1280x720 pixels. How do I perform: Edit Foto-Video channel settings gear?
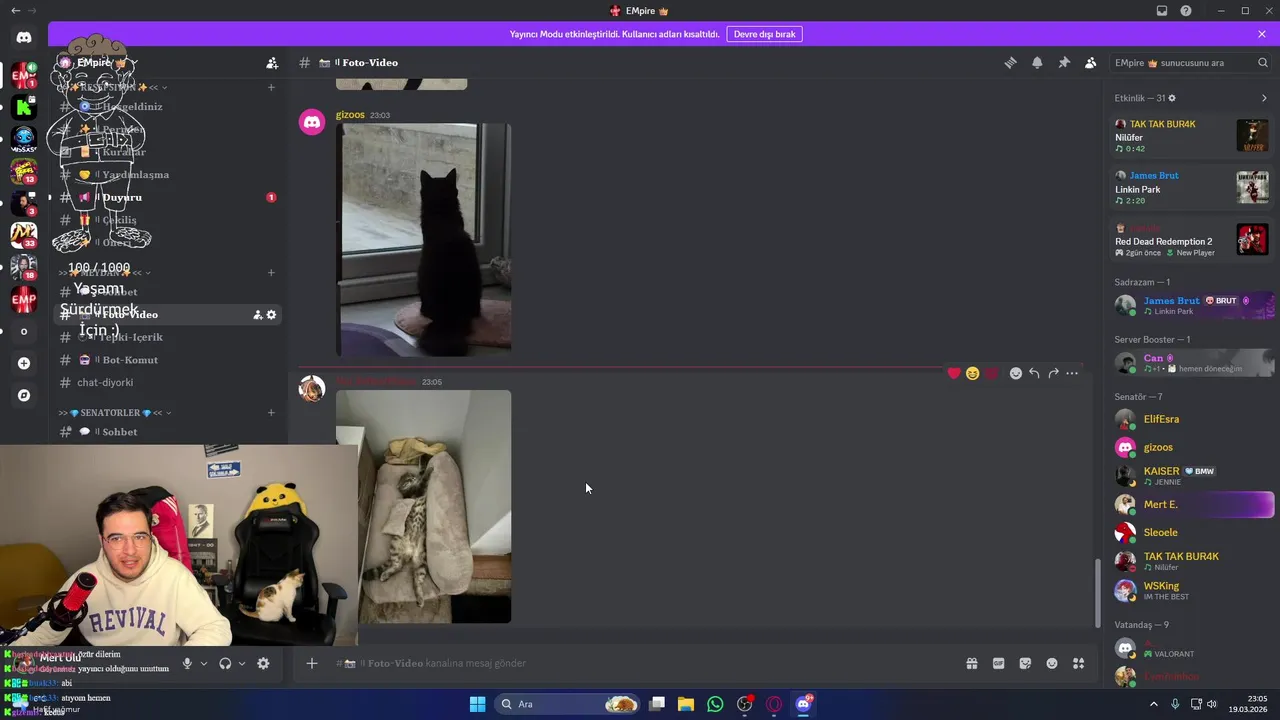[271, 315]
